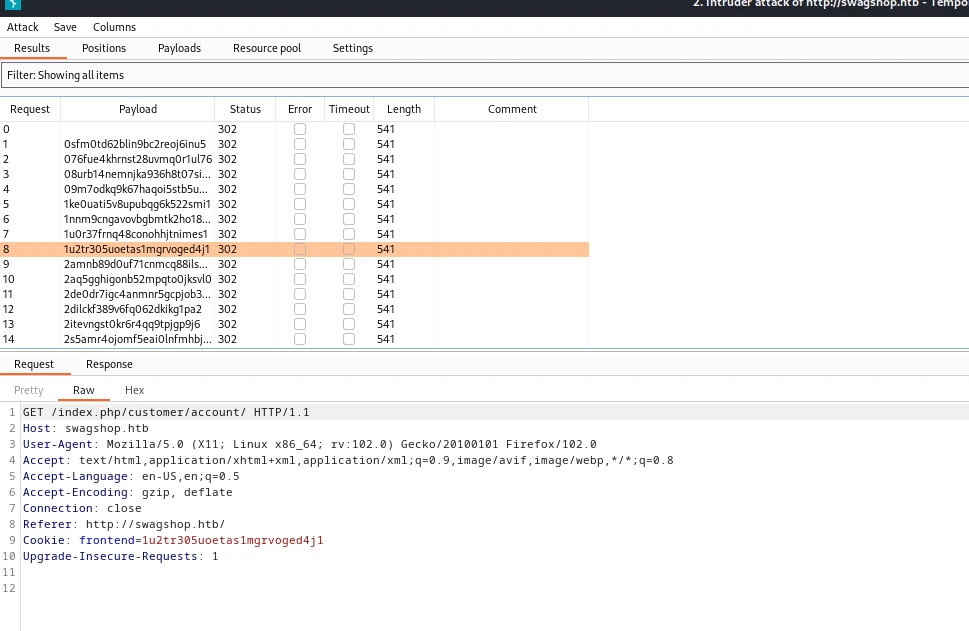Toggle Timeout checkbox for request 14
This screenshot has height=631, width=969.
[x=349, y=339]
